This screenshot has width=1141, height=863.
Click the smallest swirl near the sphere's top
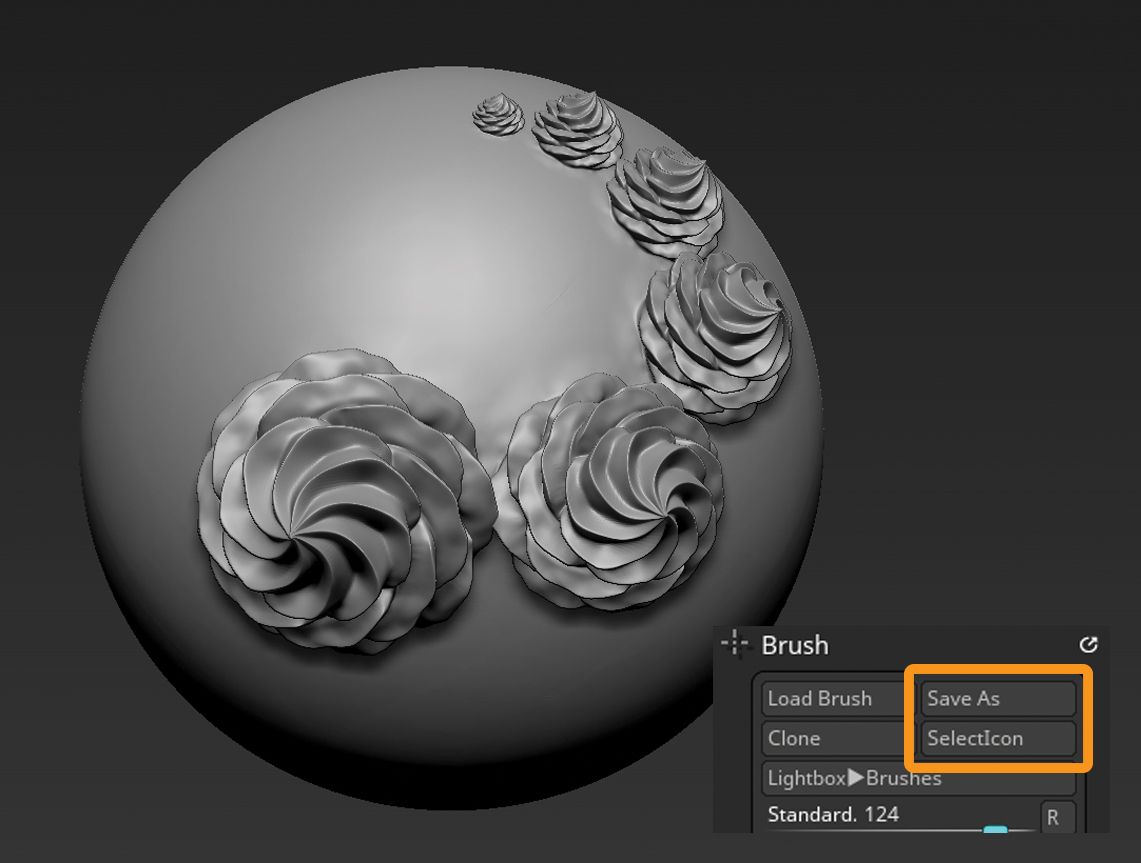[x=497, y=113]
